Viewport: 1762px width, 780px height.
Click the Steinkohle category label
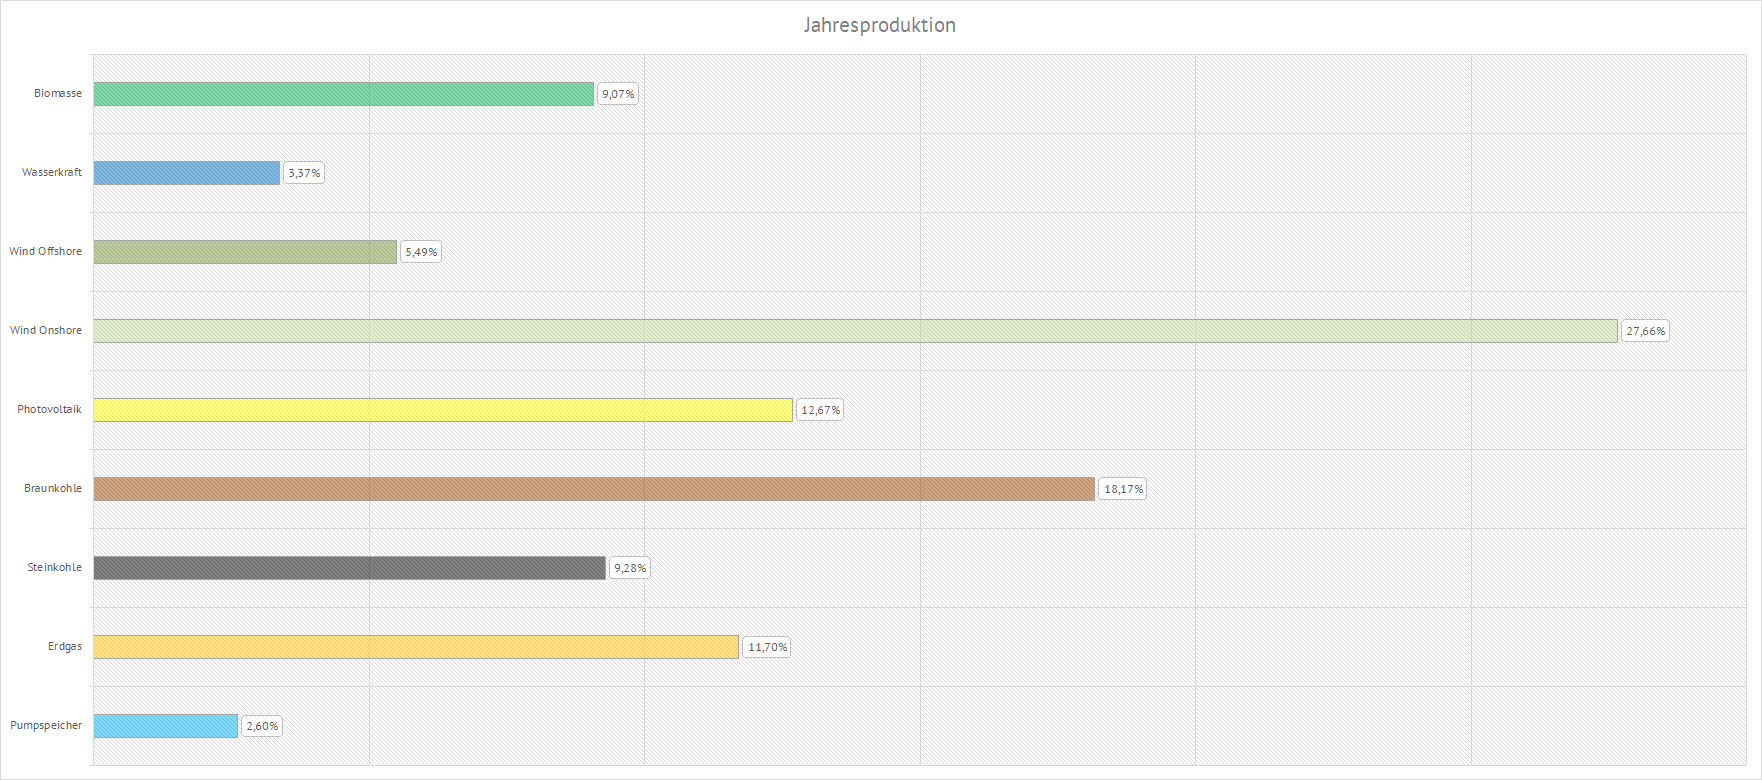55,567
